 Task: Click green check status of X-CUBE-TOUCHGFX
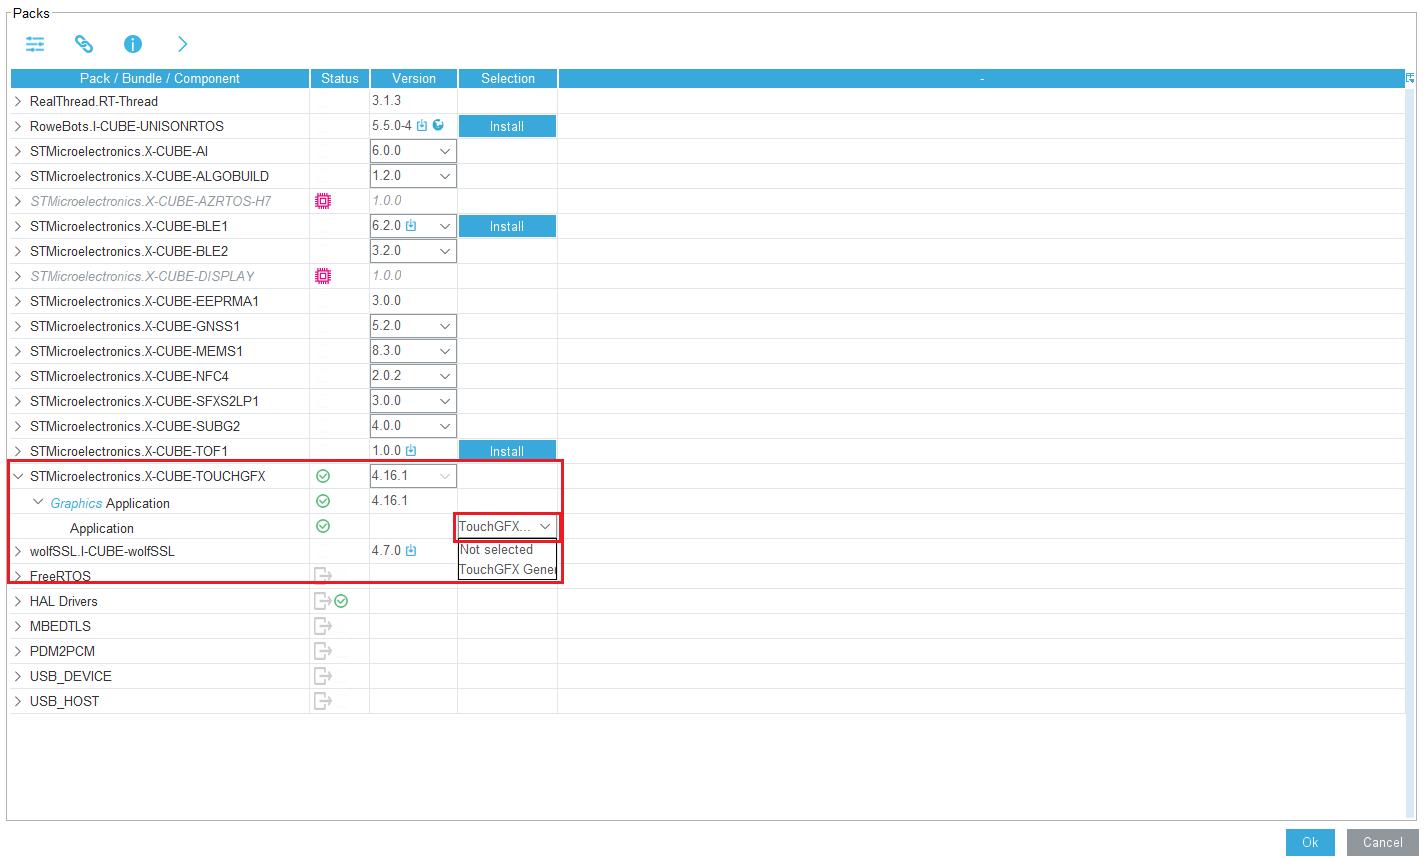pos(323,476)
